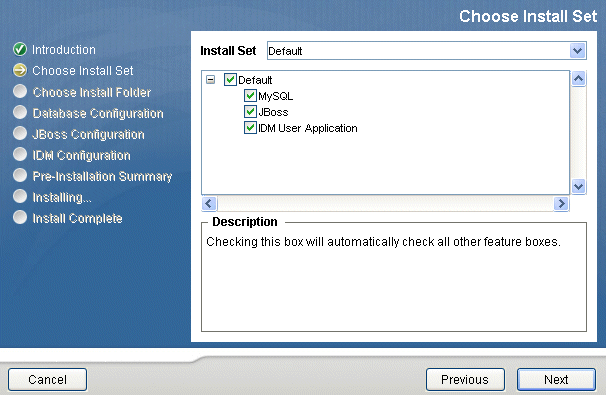606x395 pixels.
Task: Uncheck the Default feature checkbox
Action: click(x=230, y=80)
